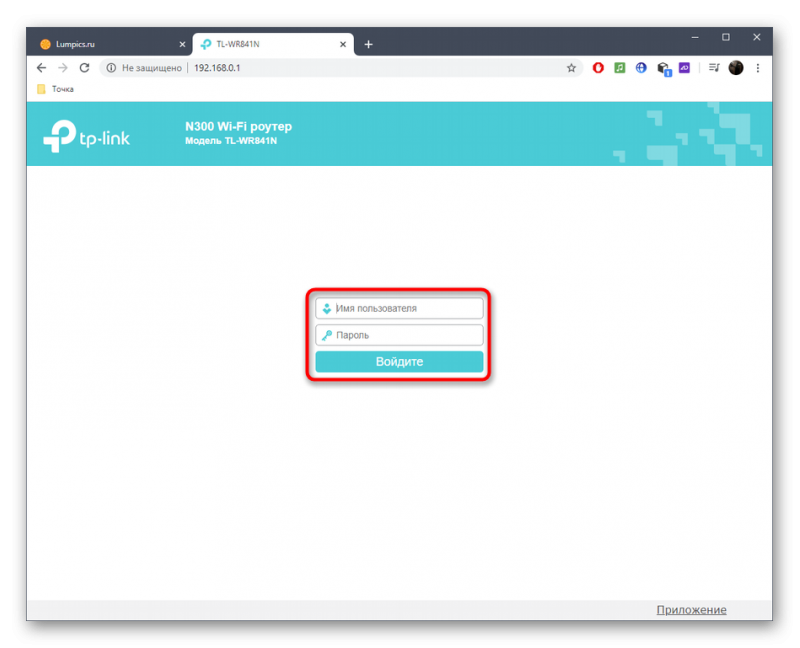
Task: Bookmark this page with star icon
Action: click(571, 68)
